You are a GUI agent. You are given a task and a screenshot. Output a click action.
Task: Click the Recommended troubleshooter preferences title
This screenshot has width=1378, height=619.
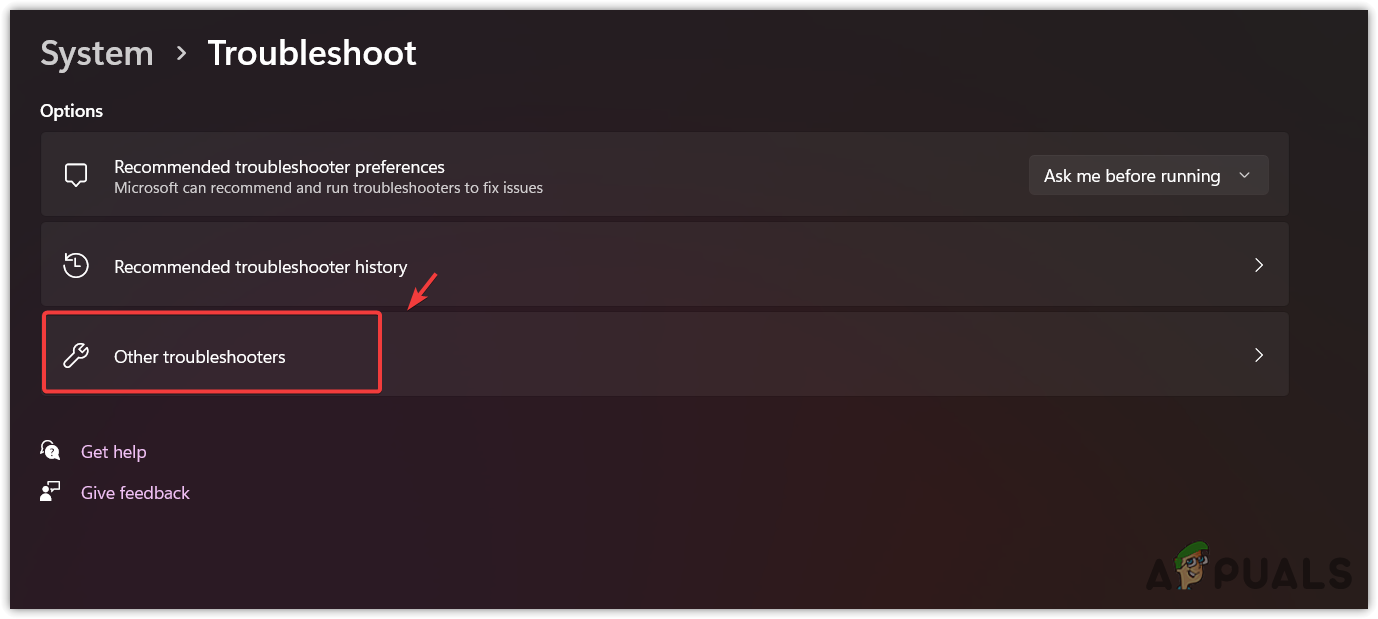pyautogui.click(x=279, y=167)
